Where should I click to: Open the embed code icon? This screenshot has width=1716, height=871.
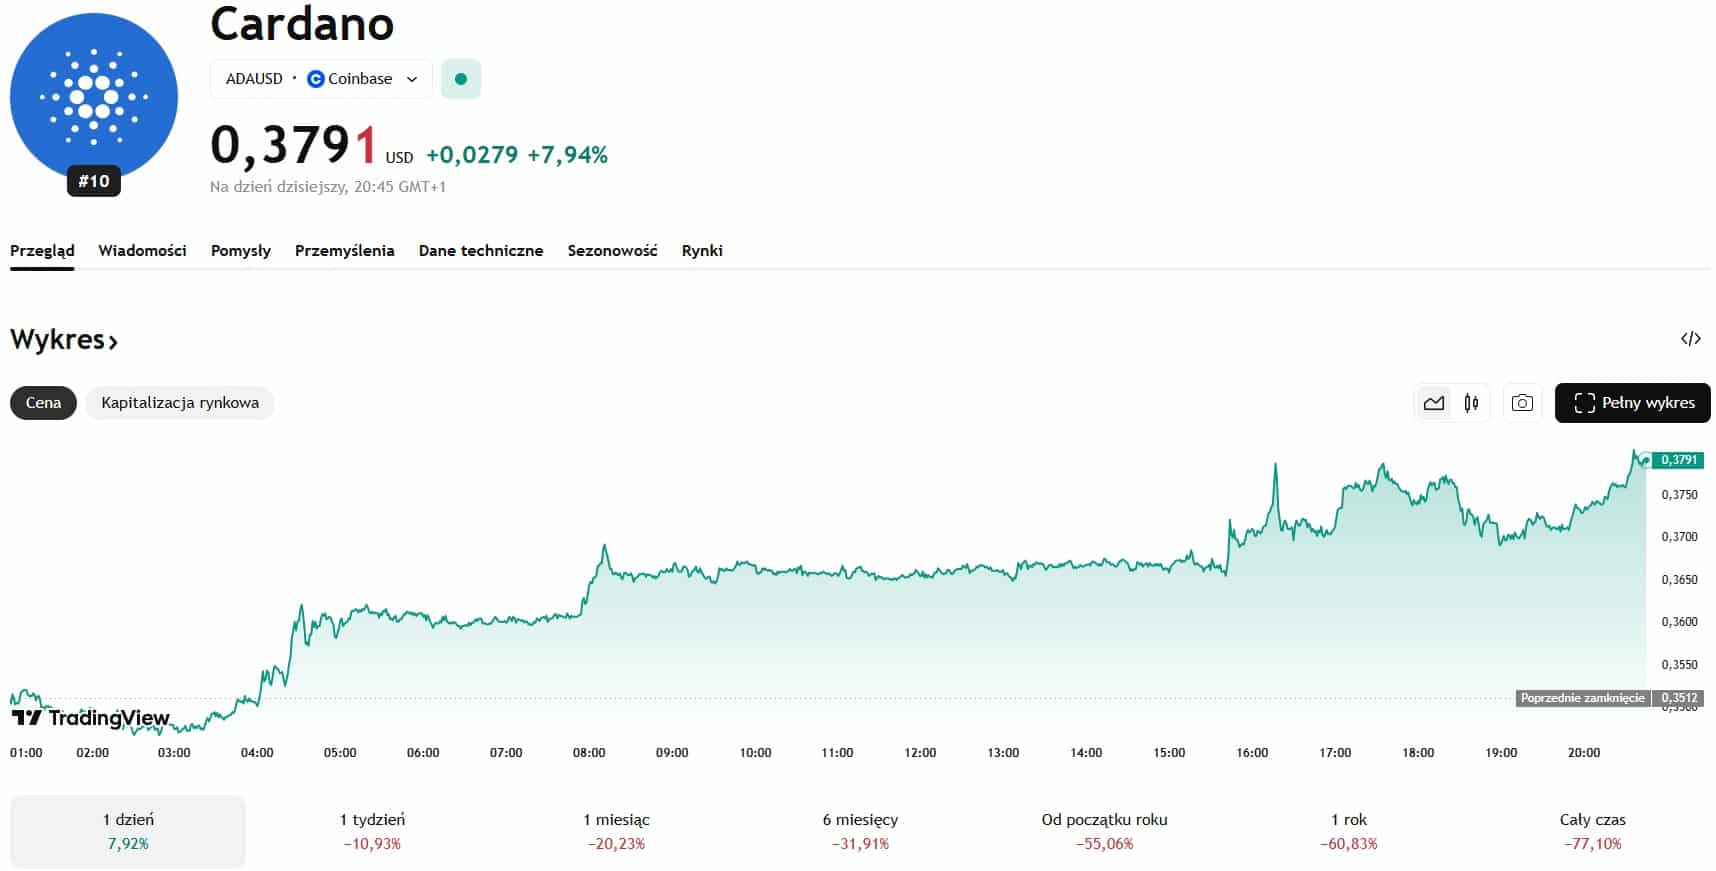pos(1690,339)
